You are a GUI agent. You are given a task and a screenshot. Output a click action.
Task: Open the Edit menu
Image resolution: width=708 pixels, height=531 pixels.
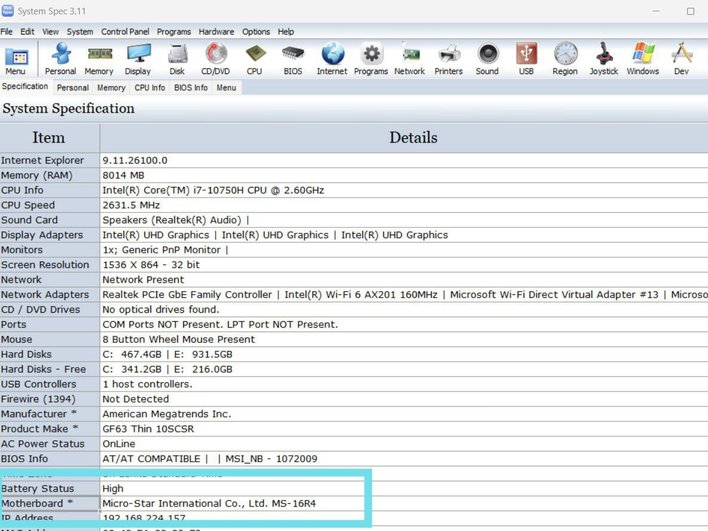pyautogui.click(x=27, y=32)
